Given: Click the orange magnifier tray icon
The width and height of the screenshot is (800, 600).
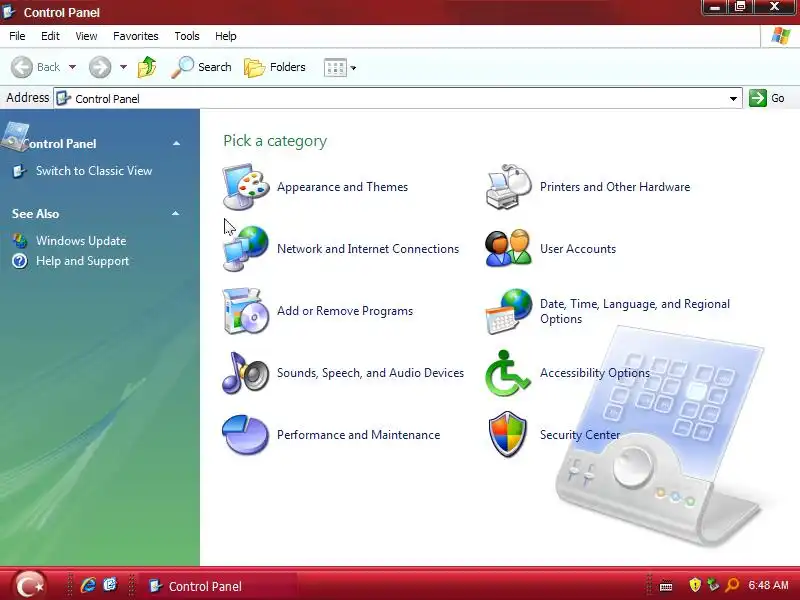Looking at the screenshot, I should (x=732, y=585).
